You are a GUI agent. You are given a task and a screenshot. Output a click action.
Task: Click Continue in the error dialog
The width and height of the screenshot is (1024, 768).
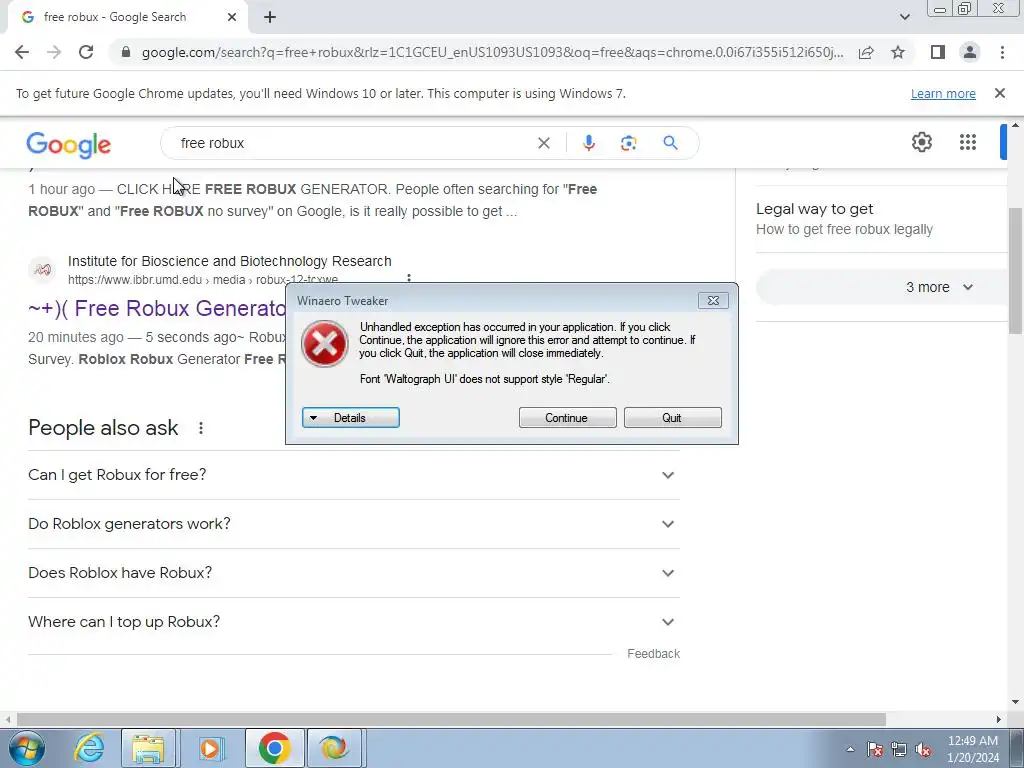(568, 418)
